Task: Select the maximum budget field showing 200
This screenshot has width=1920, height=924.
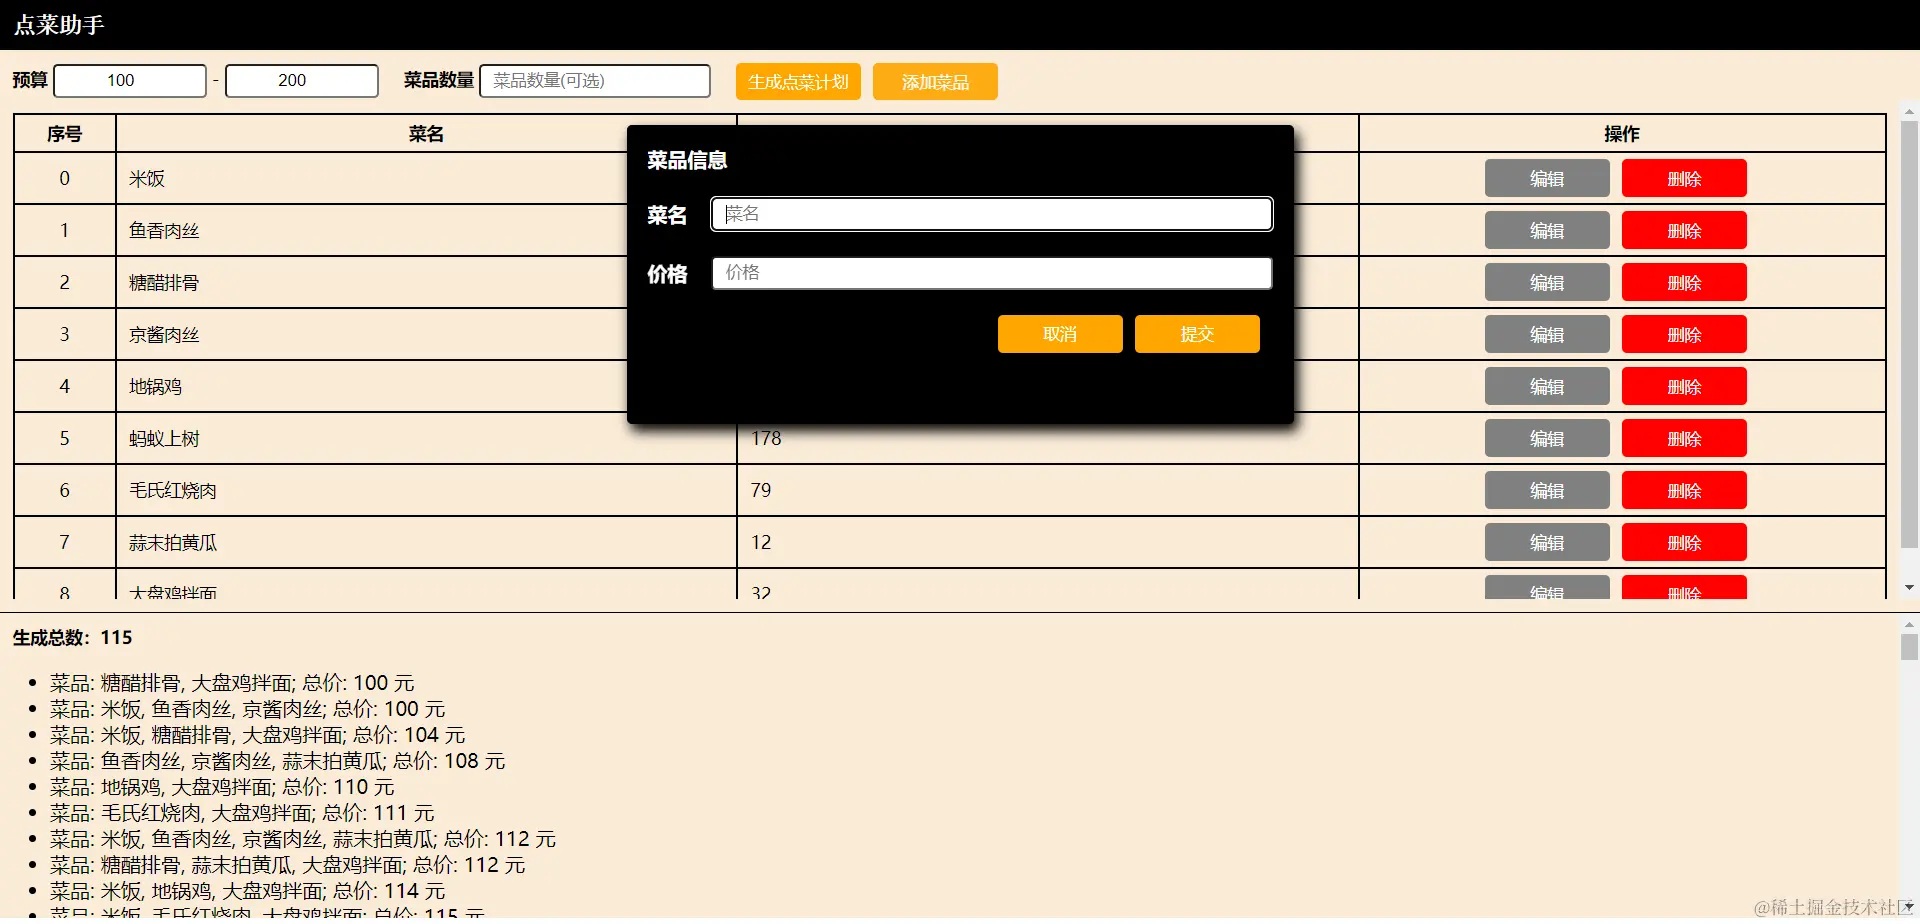Action: (x=302, y=81)
